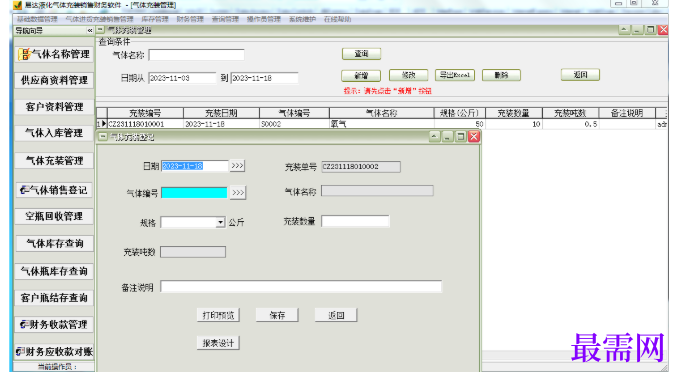Select the row indicator of row 1
683x379 pixels.
coord(101,124)
